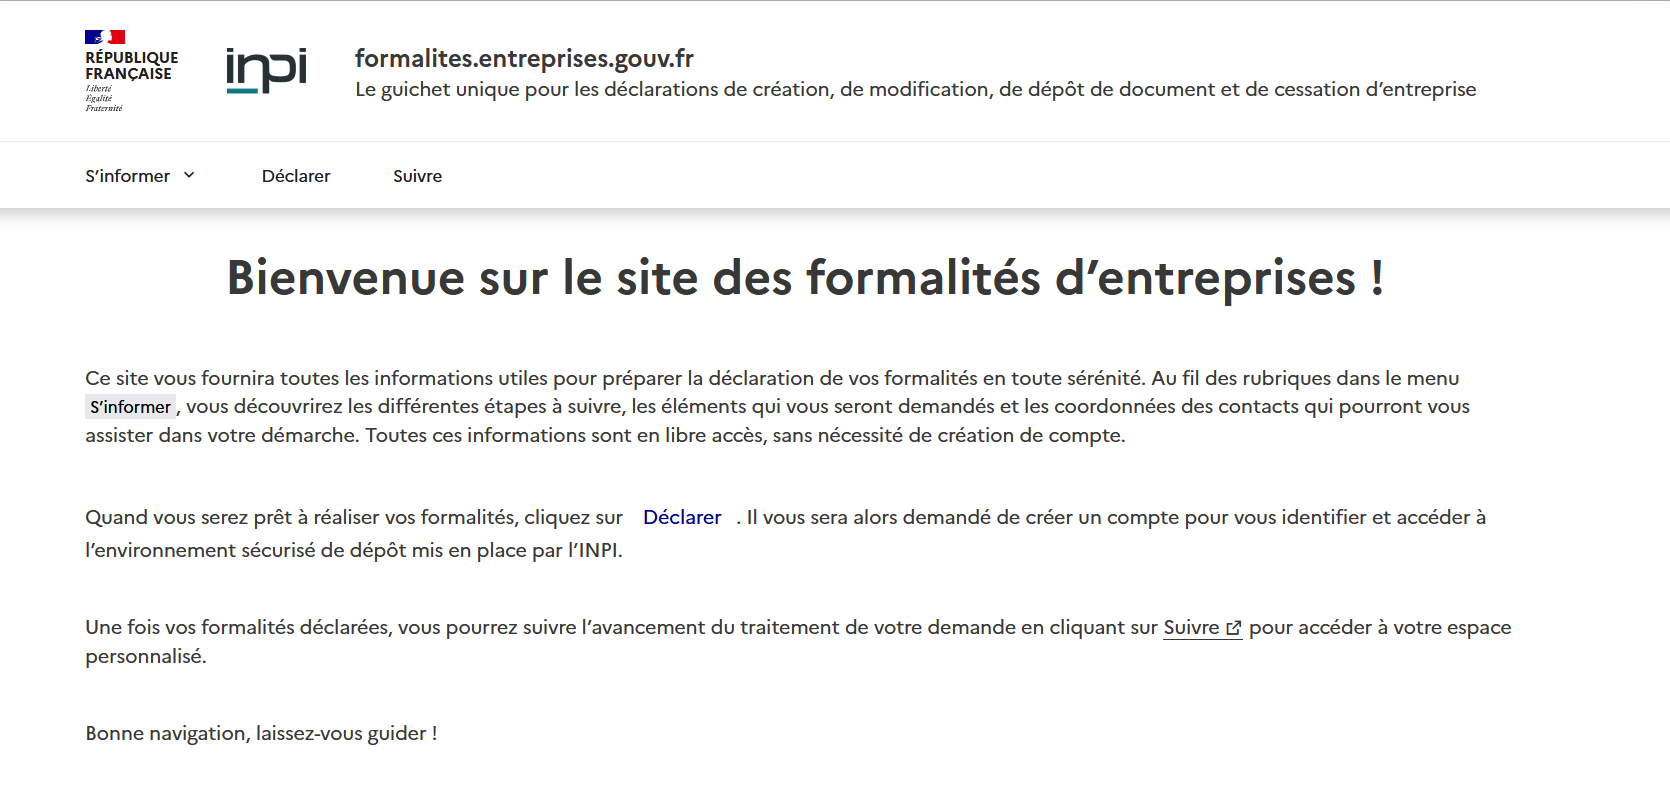The width and height of the screenshot is (1670, 792).
Task: Go to Déclarer in the navigation bar
Action: (x=296, y=176)
